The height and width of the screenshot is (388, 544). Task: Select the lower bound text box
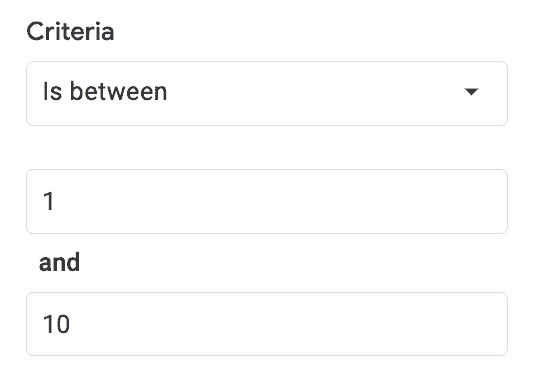coord(267,201)
